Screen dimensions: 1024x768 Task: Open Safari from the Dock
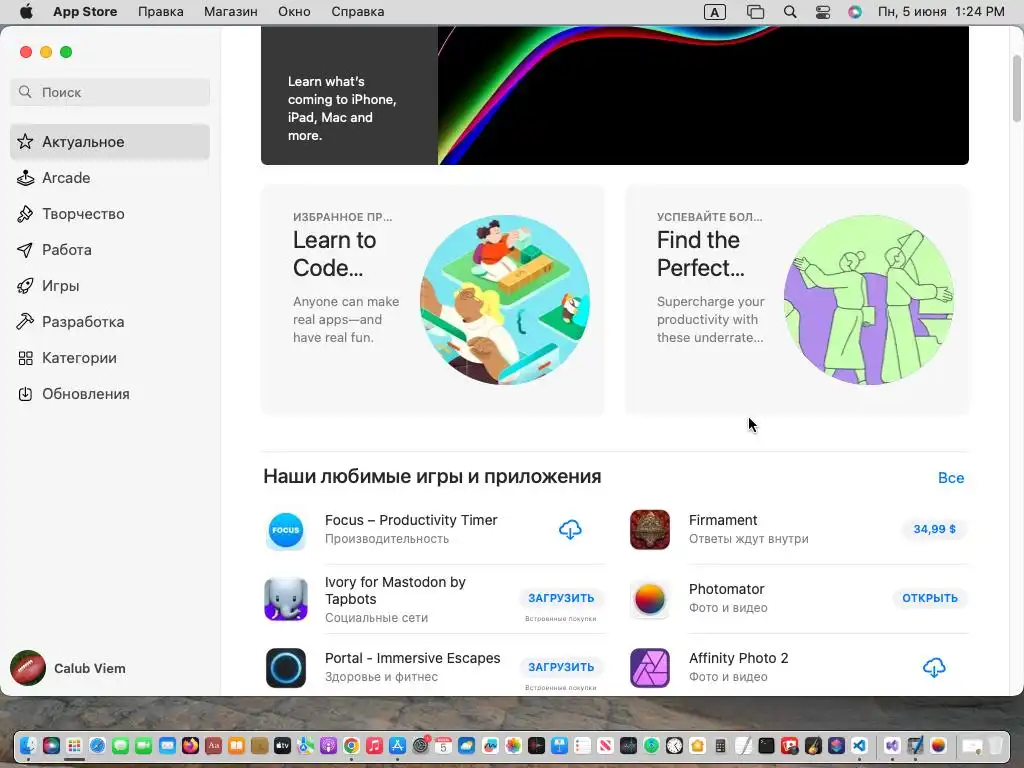click(x=97, y=745)
